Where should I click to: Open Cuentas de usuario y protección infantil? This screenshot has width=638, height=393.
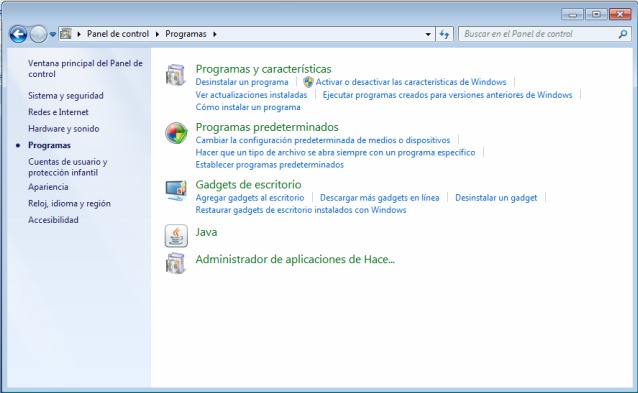click(x=68, y=167)
